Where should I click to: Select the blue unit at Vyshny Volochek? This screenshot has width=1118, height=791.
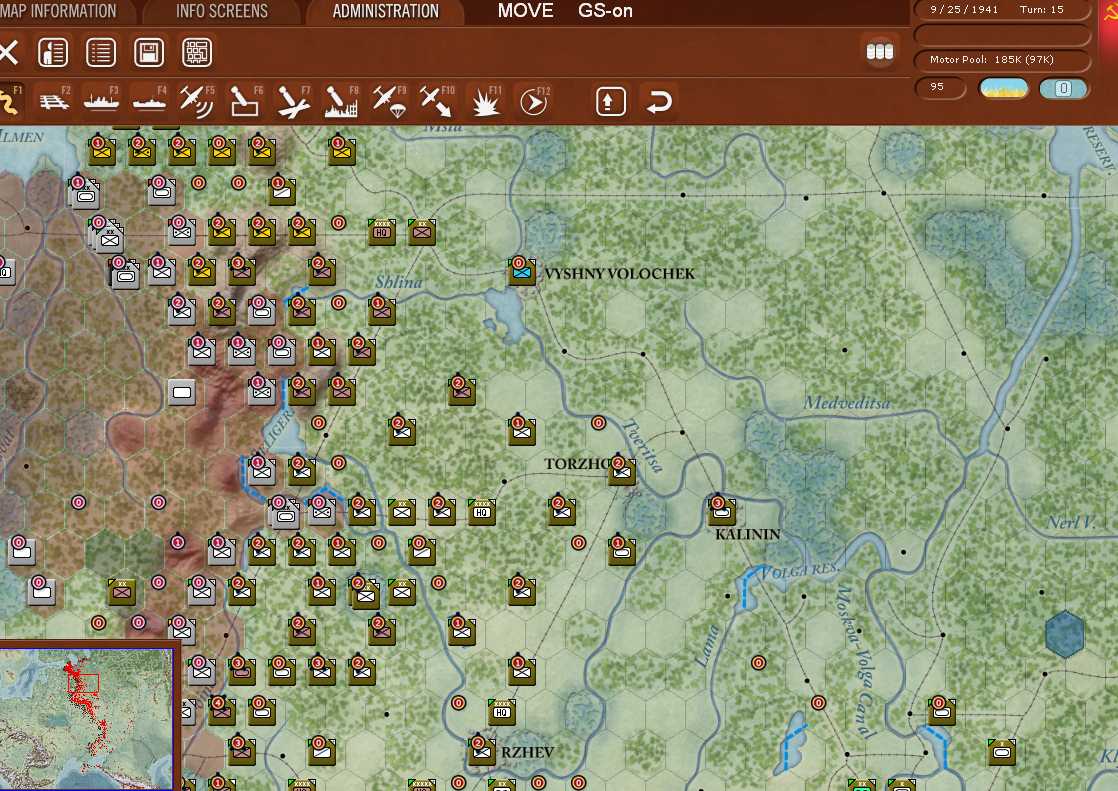tap(522, 272)
